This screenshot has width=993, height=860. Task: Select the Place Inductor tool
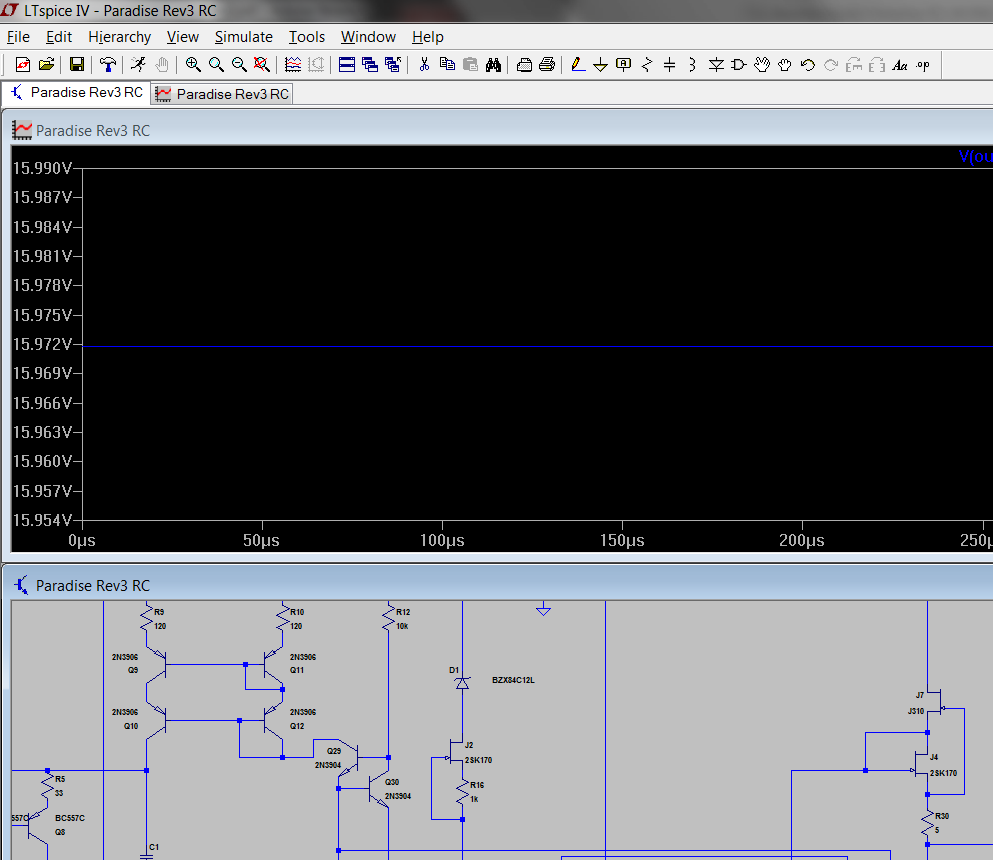click(692, 65)
